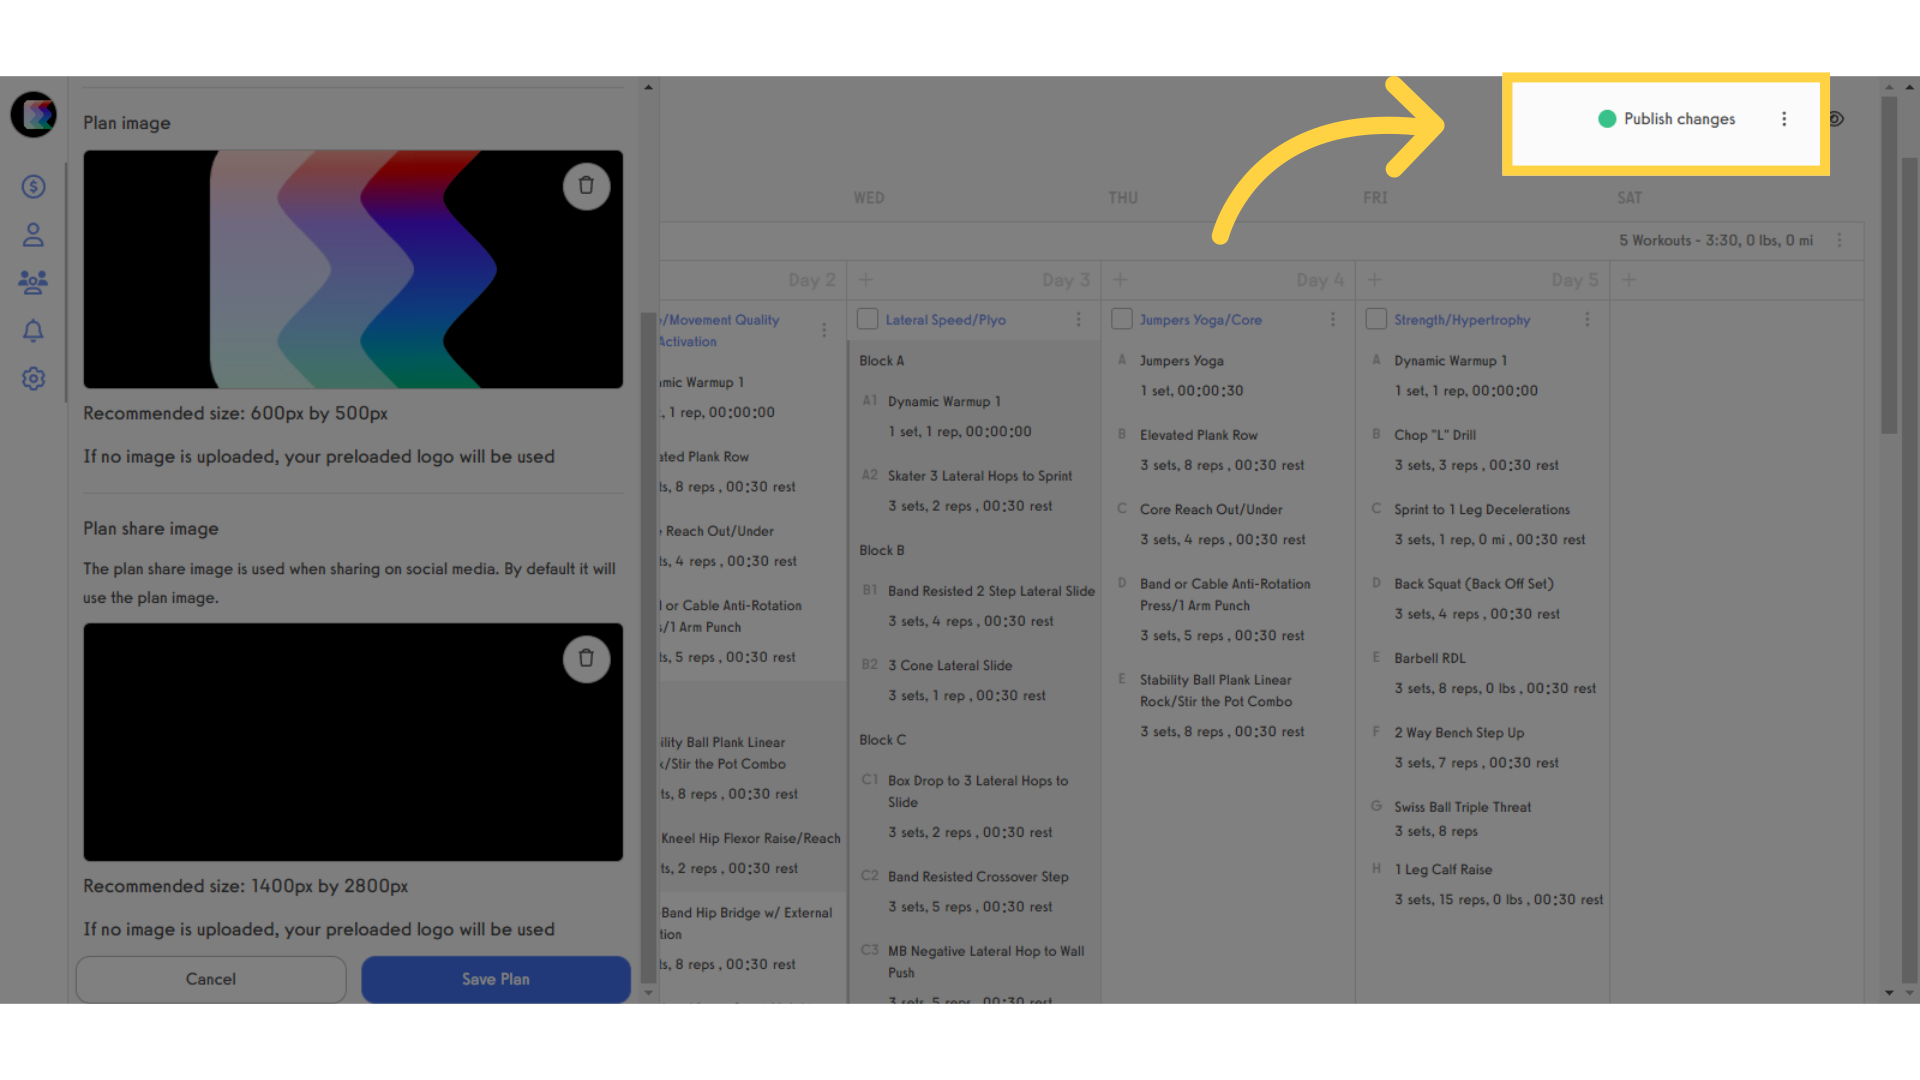Click the dollar sign sidebar icon
Viewport: 1920px width, 1080px height.
[36, 186]
